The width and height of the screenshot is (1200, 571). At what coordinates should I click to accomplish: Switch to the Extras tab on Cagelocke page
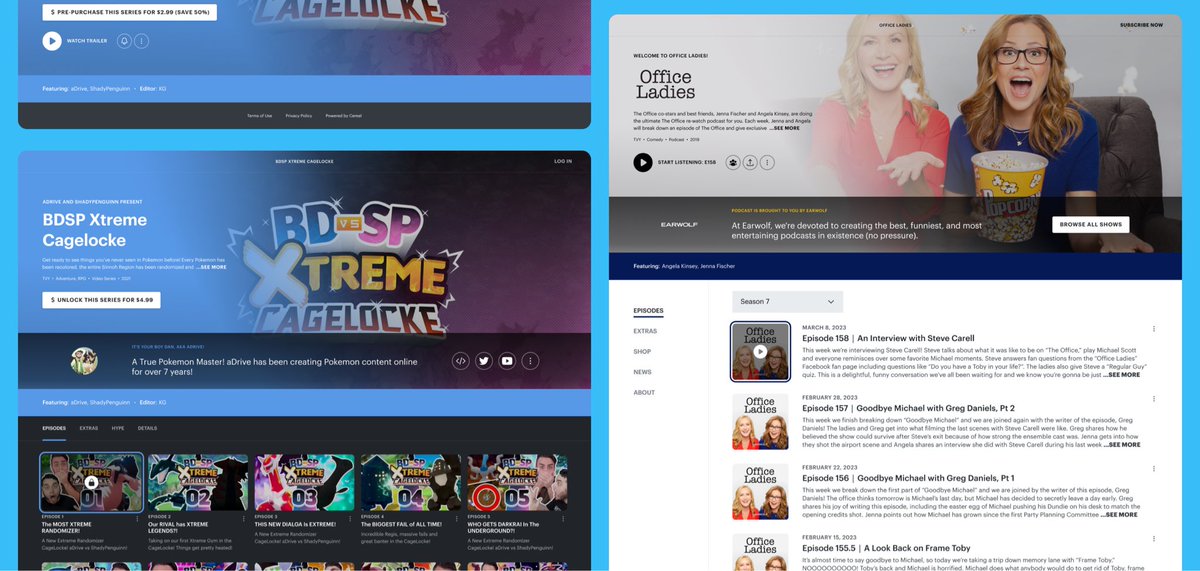[89, 428]
